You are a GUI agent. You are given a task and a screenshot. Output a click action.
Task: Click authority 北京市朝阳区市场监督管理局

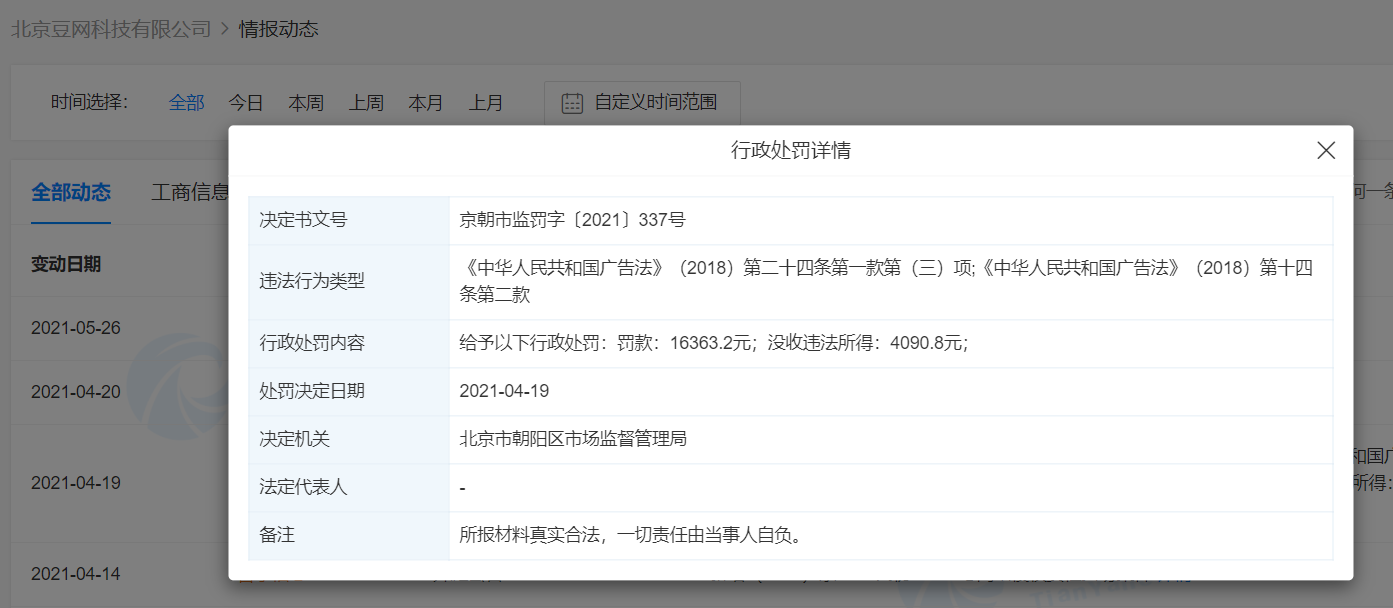(x=572, y=439)
